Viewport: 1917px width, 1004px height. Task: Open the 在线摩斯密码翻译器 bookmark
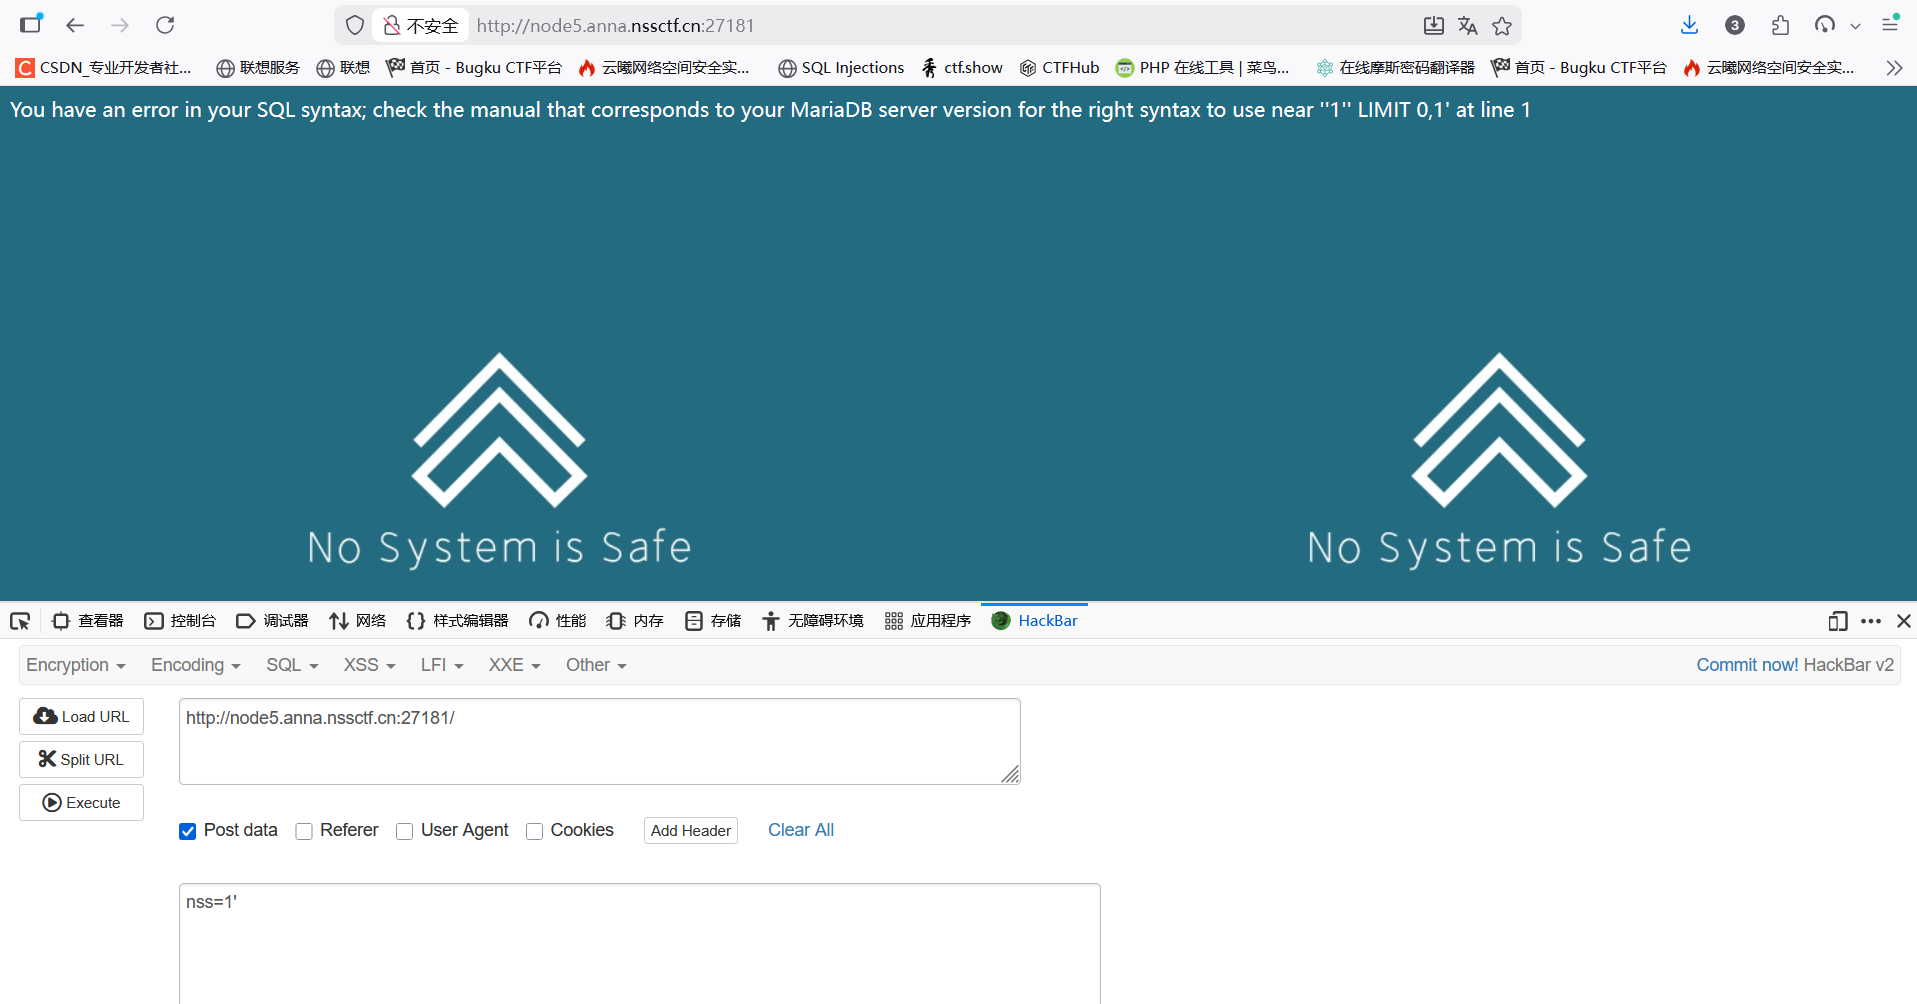coord(1395,68)
